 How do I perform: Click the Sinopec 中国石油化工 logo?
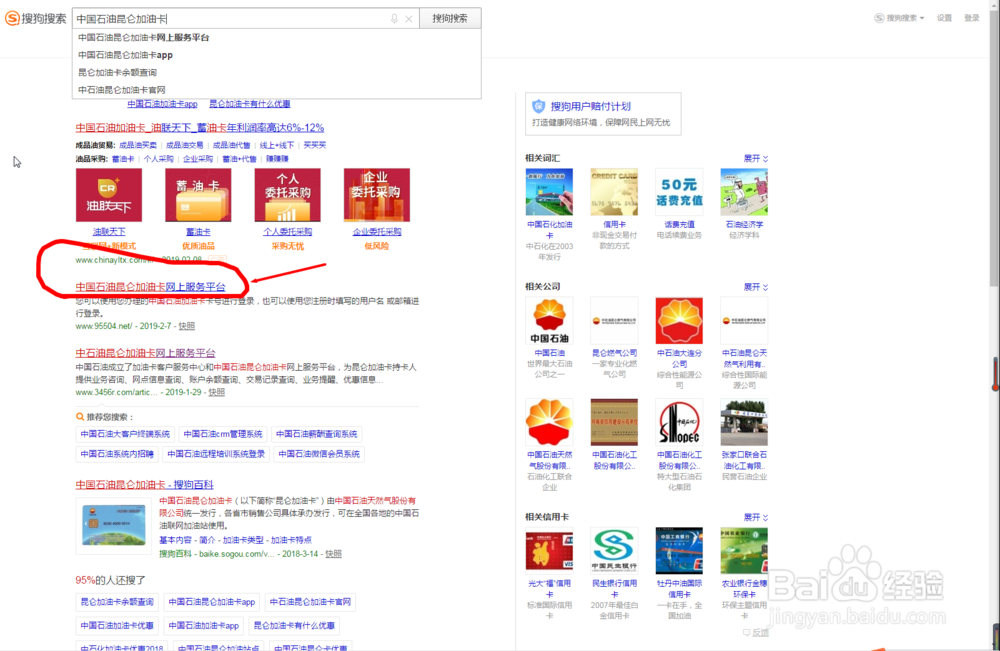click(x=679, y=422)
